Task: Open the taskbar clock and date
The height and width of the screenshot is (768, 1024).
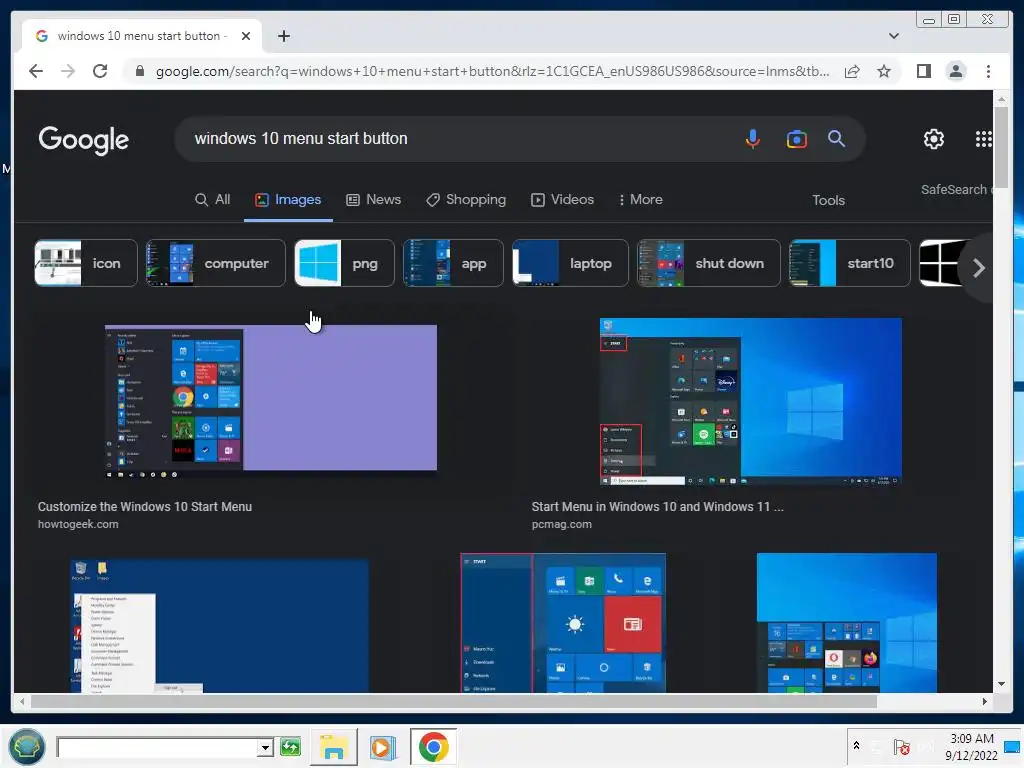Action: point(971,746)
